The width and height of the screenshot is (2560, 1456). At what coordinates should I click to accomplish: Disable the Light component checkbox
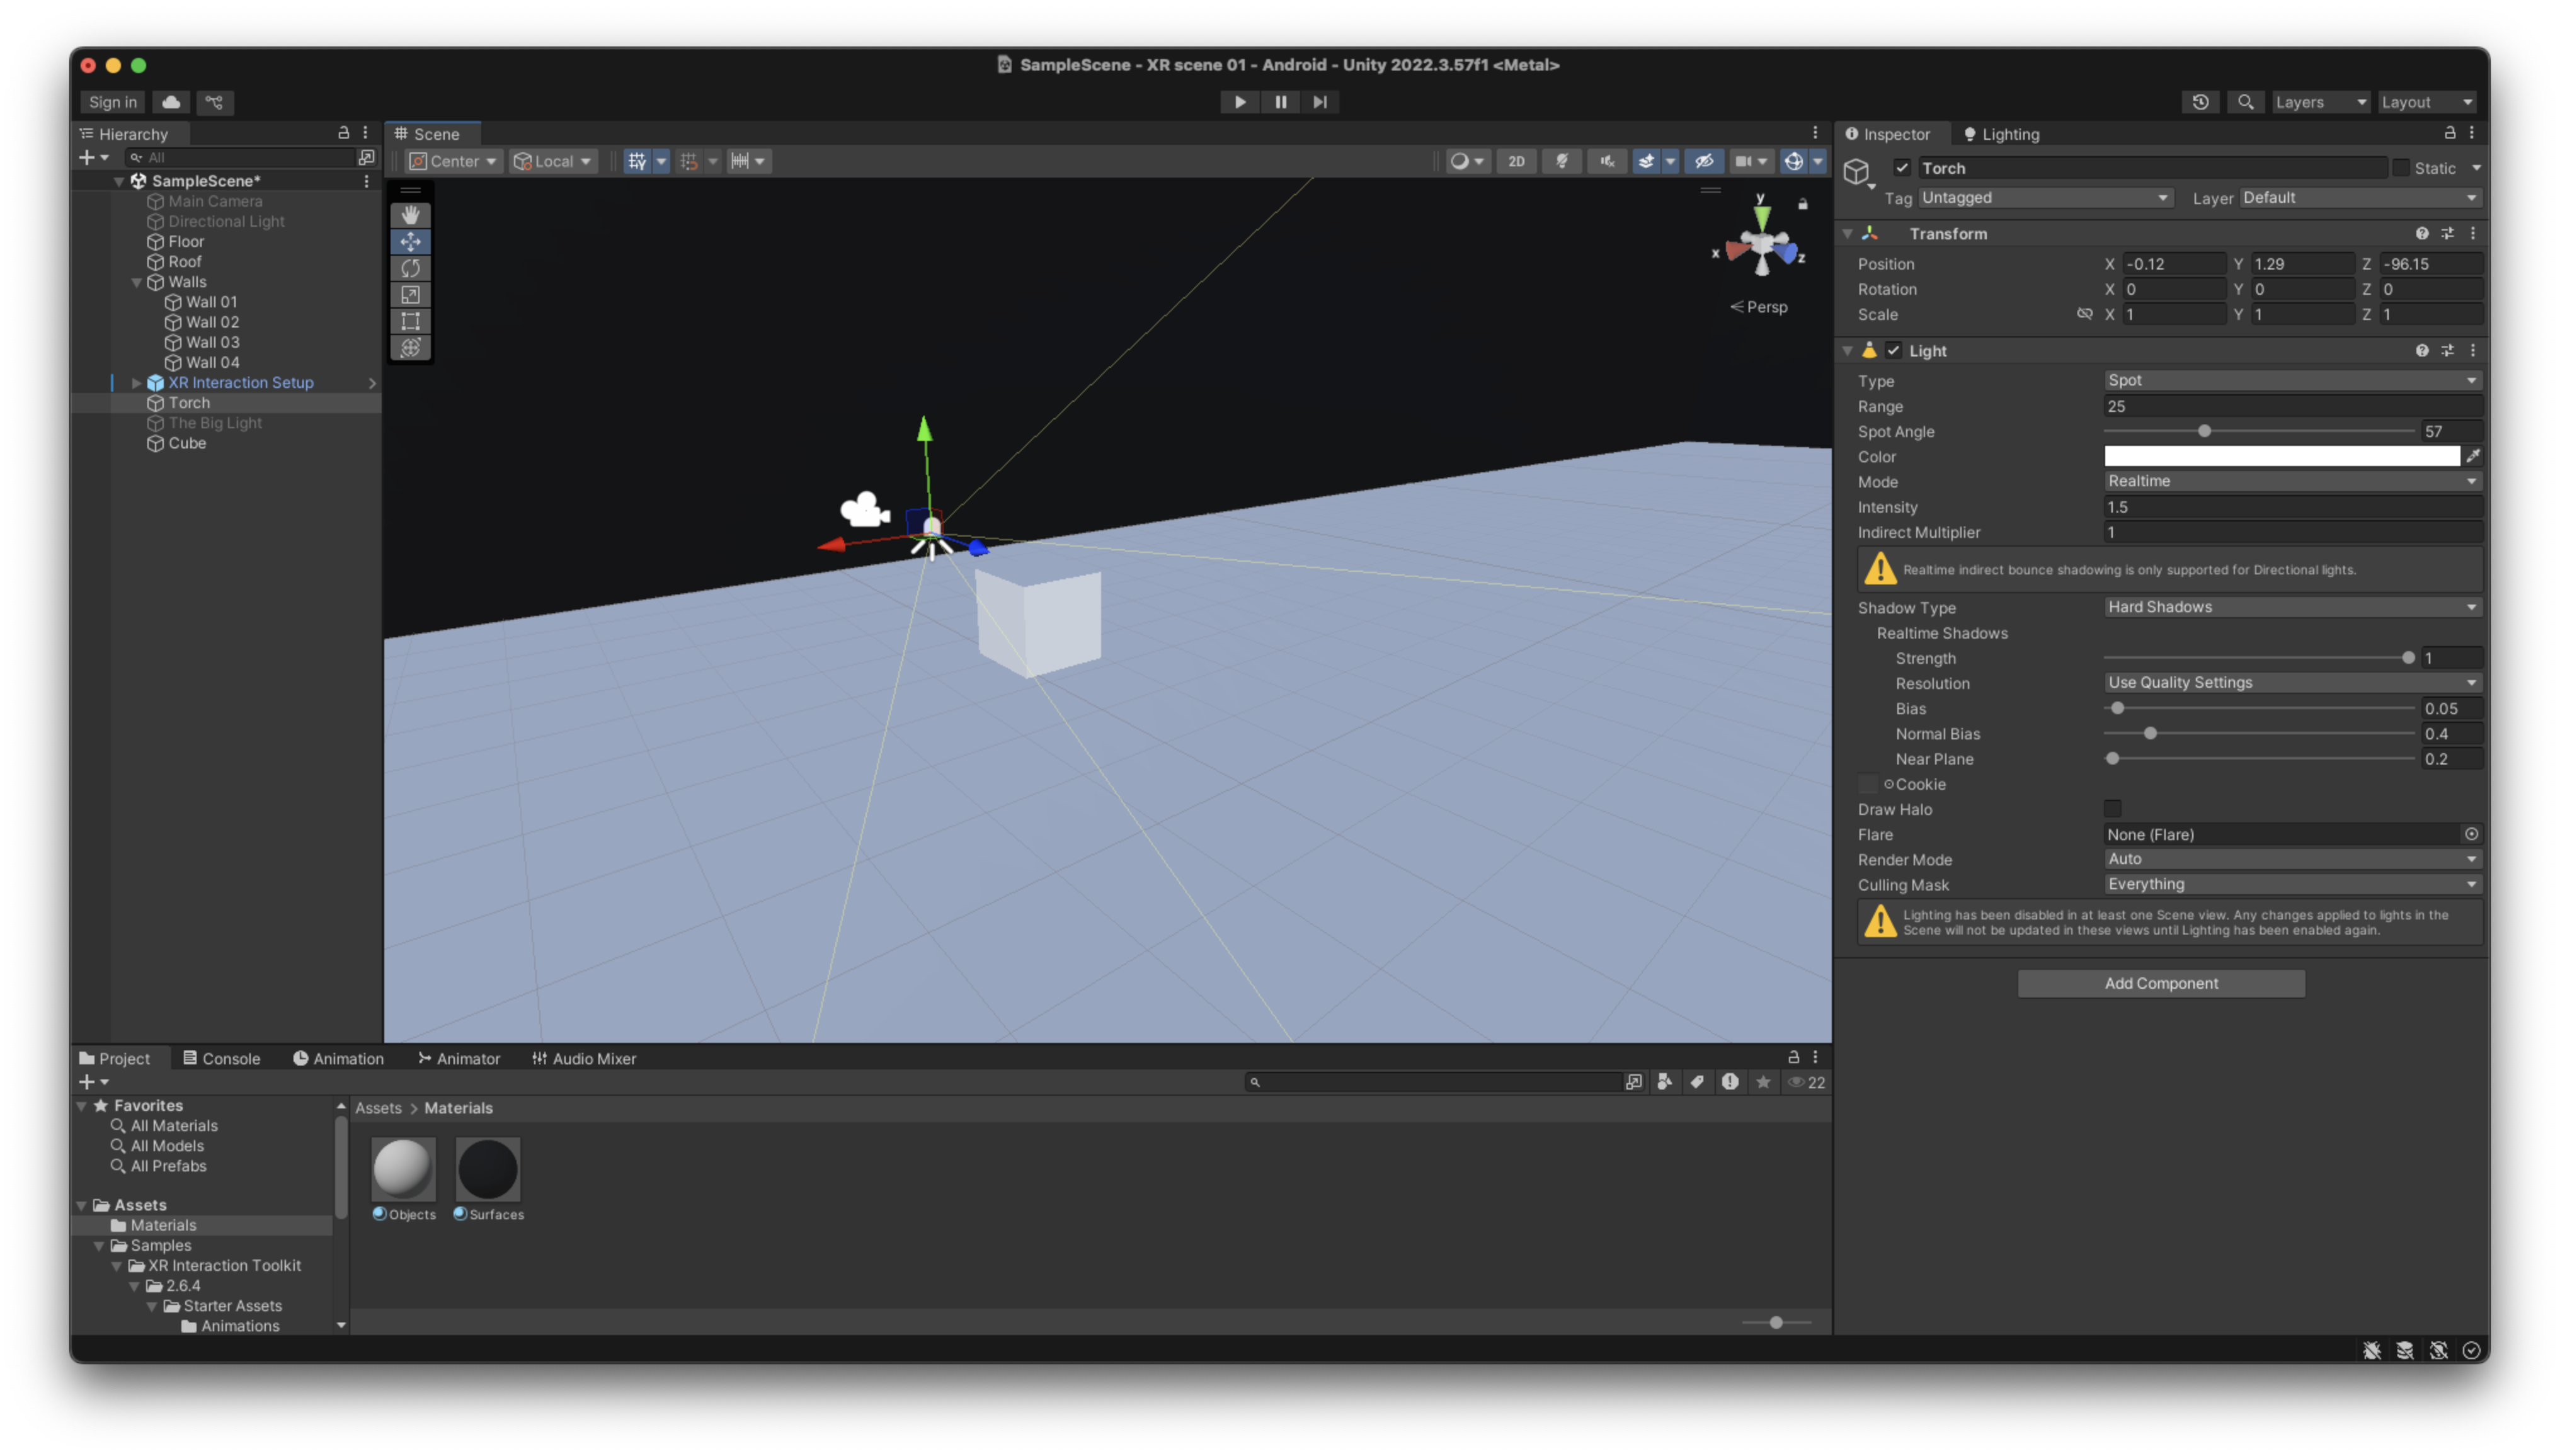coord(1893,351)
